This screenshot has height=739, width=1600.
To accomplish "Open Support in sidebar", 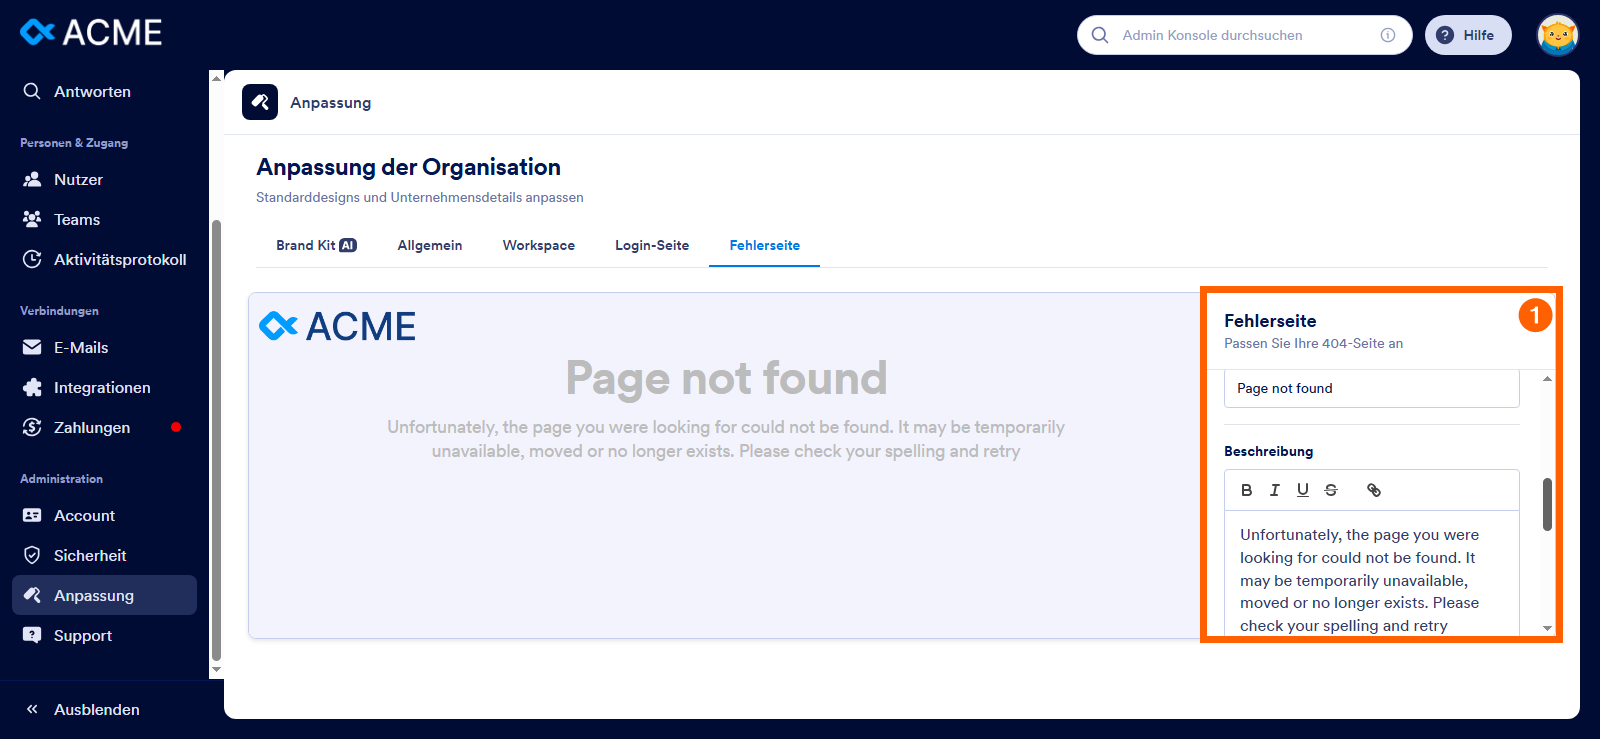I will coord(104,635).
